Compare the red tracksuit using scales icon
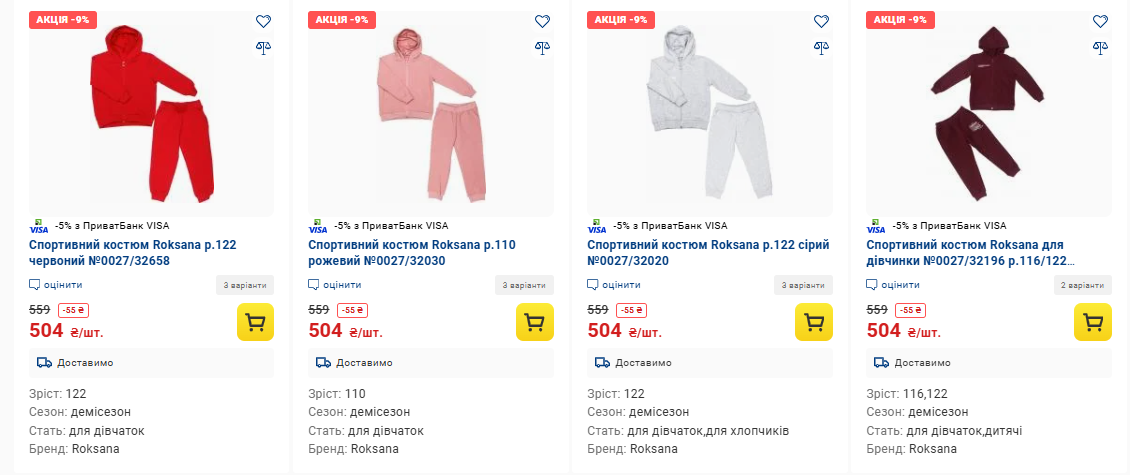Image resolution: width=1130 pixels, height=475 pixels. (x=263, y=45)
